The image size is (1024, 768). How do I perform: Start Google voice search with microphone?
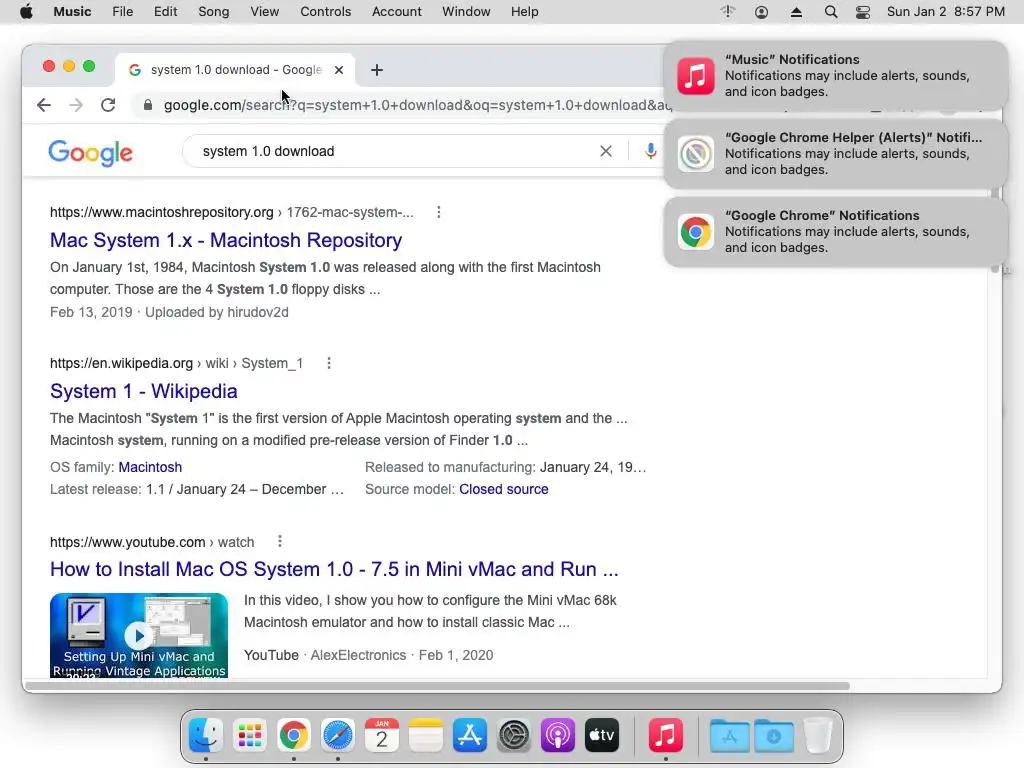coord(650,152)
